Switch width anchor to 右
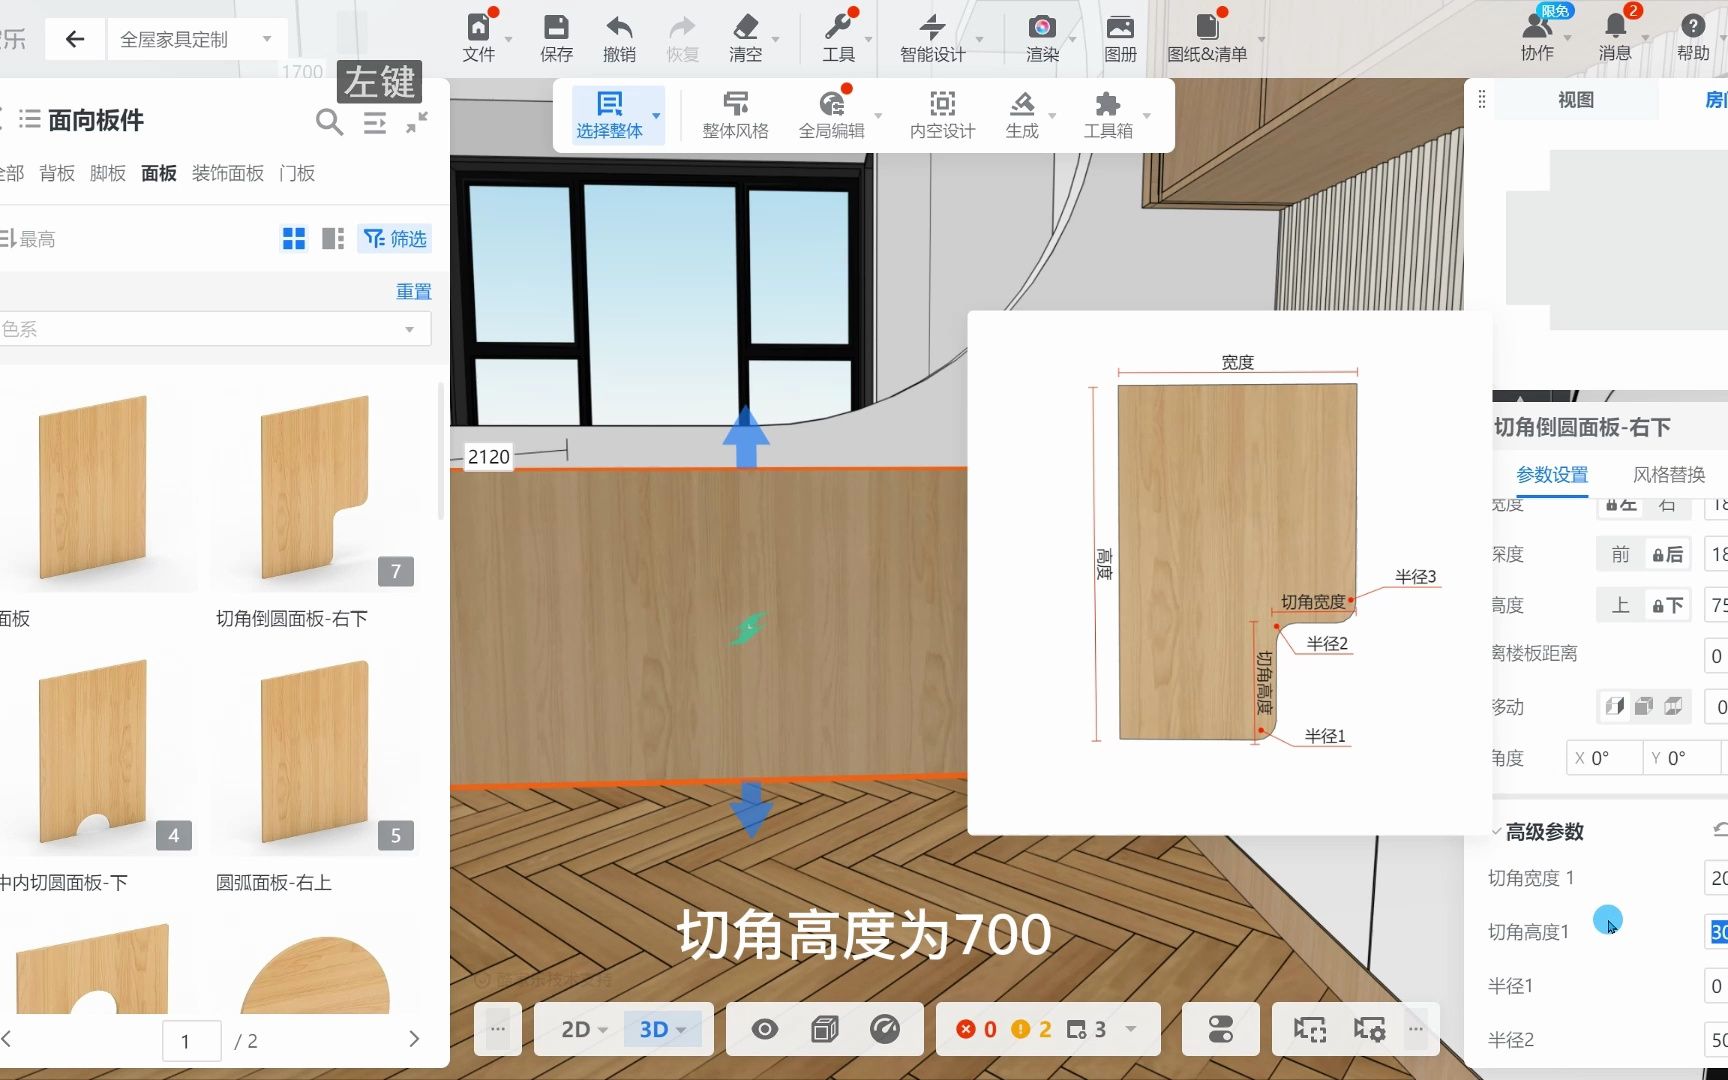 click(x=1668, y=505)
